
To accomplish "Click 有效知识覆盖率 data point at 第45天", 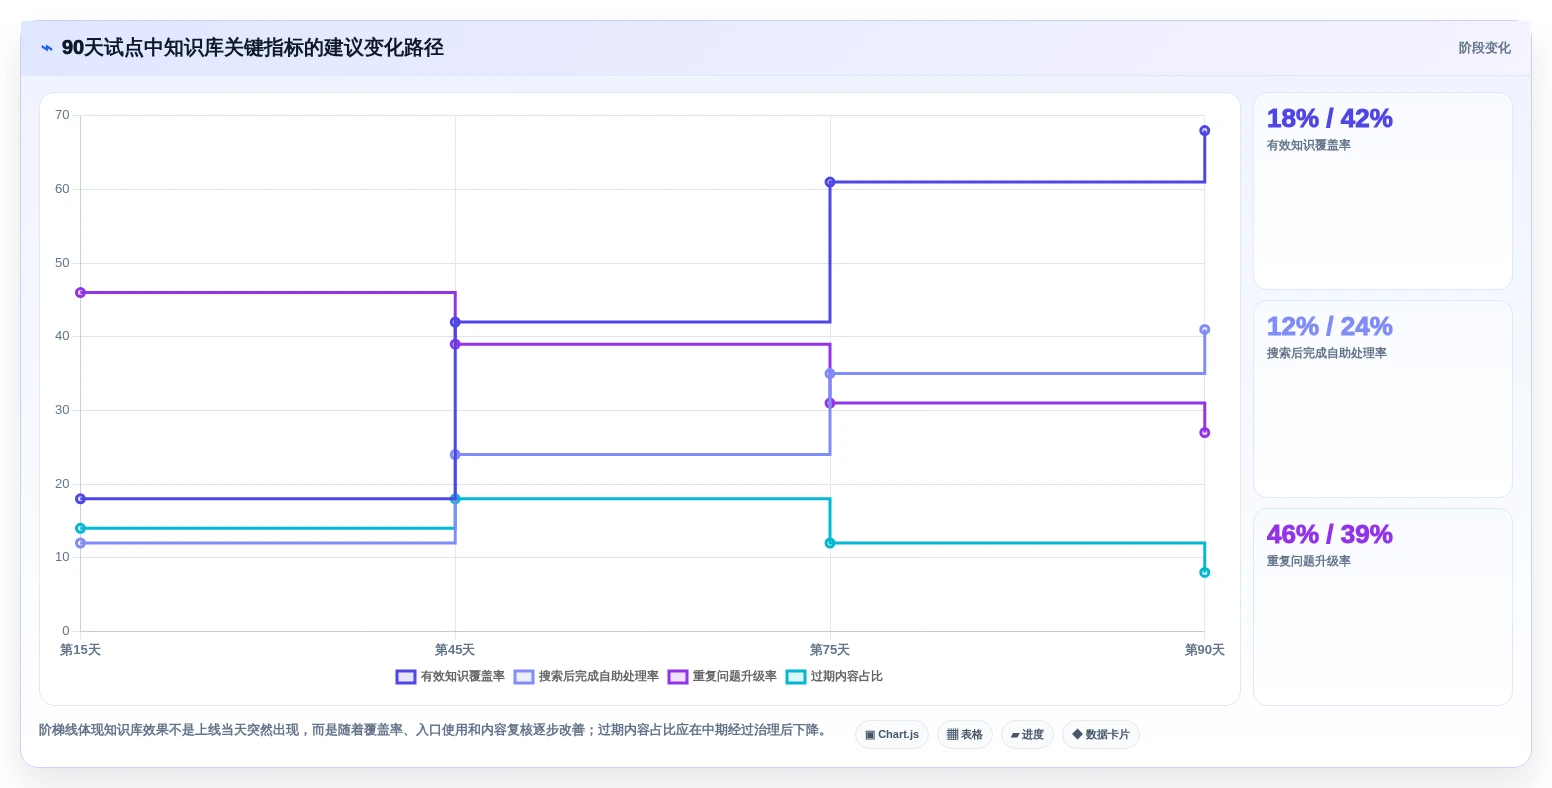I will point(455,322).
